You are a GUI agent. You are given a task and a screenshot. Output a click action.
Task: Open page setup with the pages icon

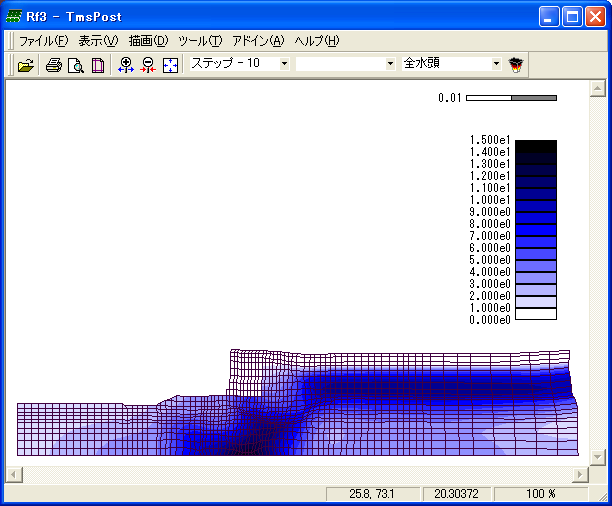coord(98,65)
